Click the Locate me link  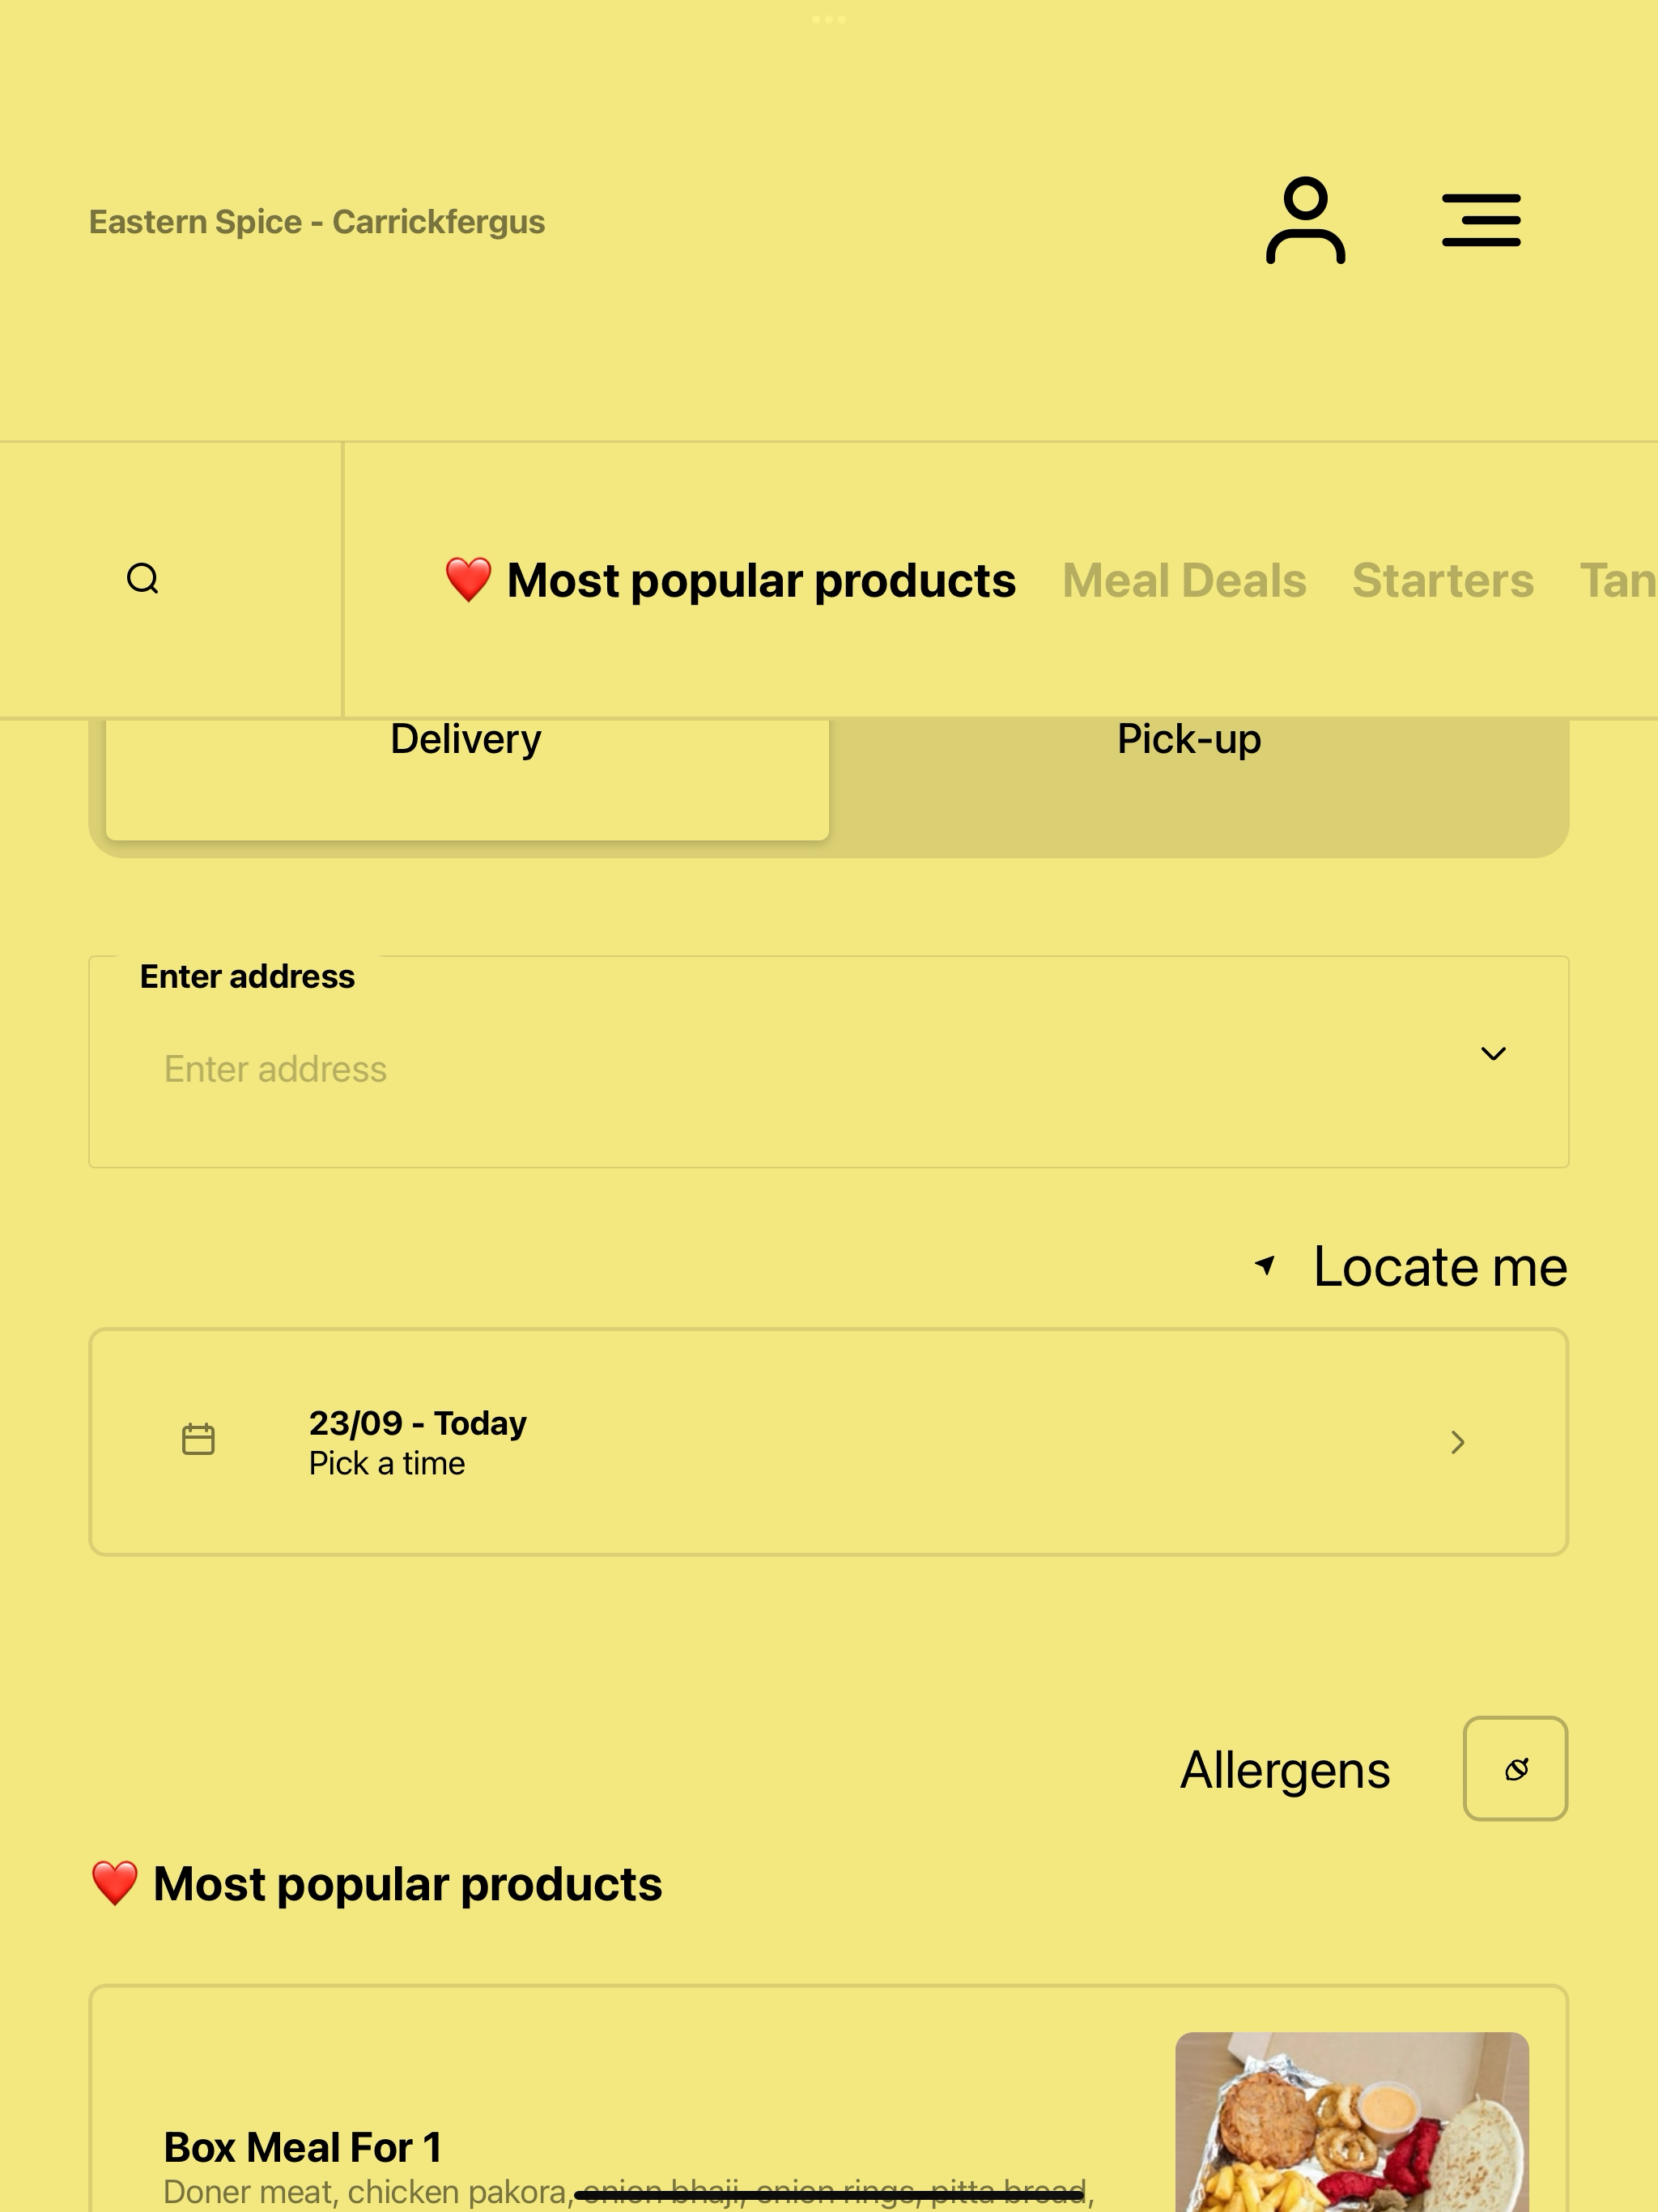tap(1440, 1266)
